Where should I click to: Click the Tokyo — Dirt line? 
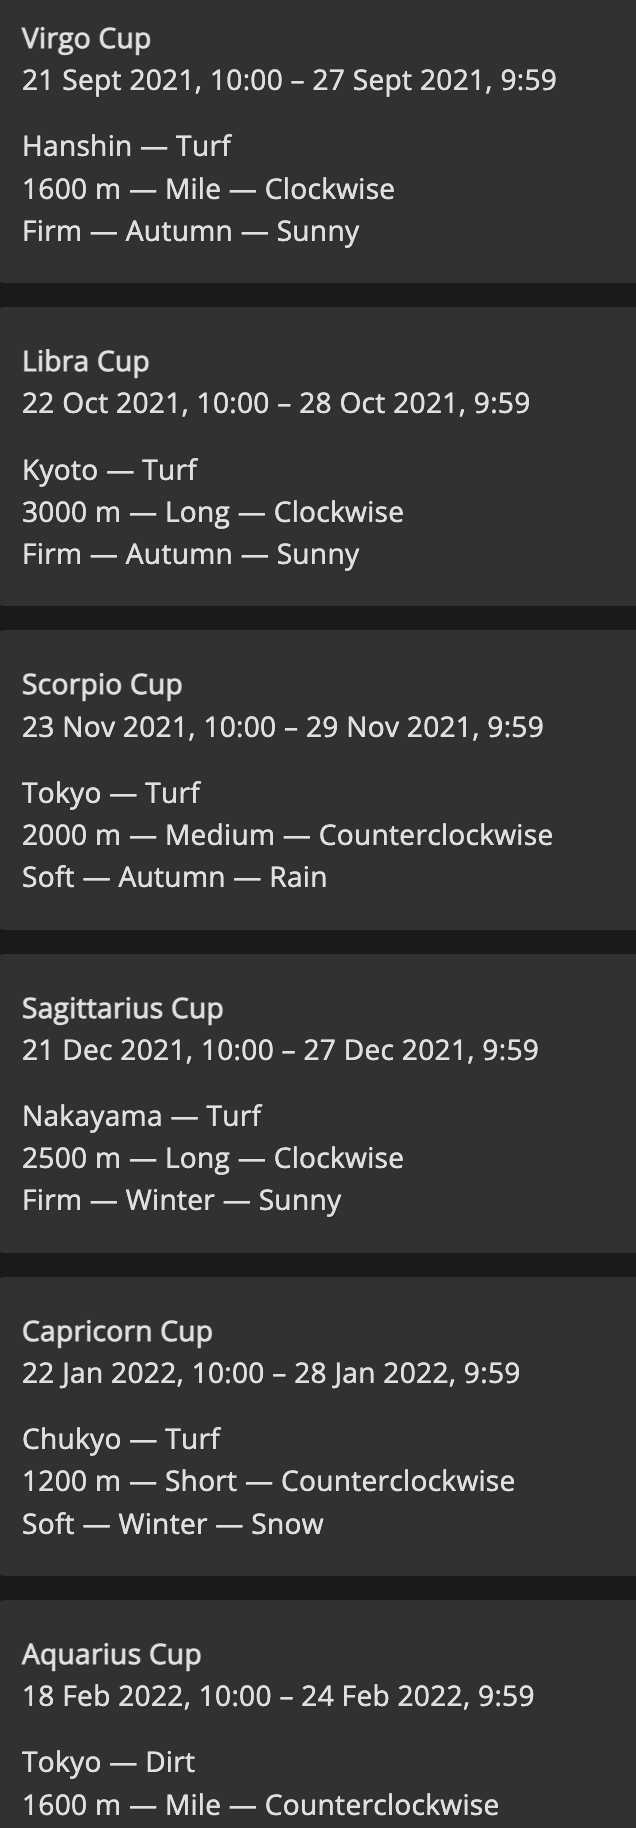(x=108, y=1762)
